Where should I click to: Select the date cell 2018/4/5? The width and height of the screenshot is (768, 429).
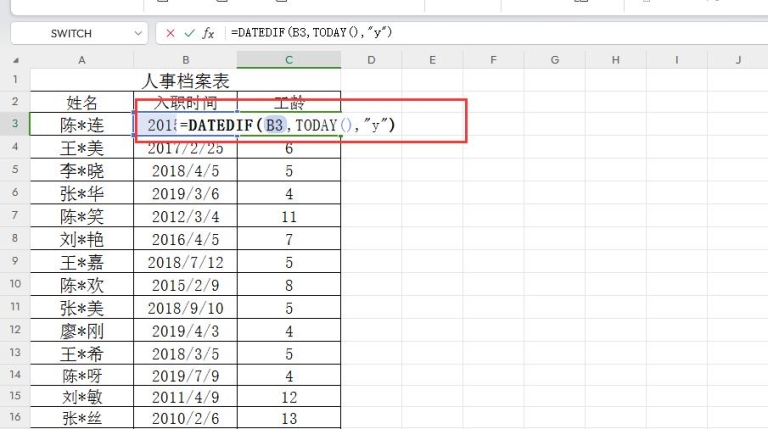tap(185, 170)
